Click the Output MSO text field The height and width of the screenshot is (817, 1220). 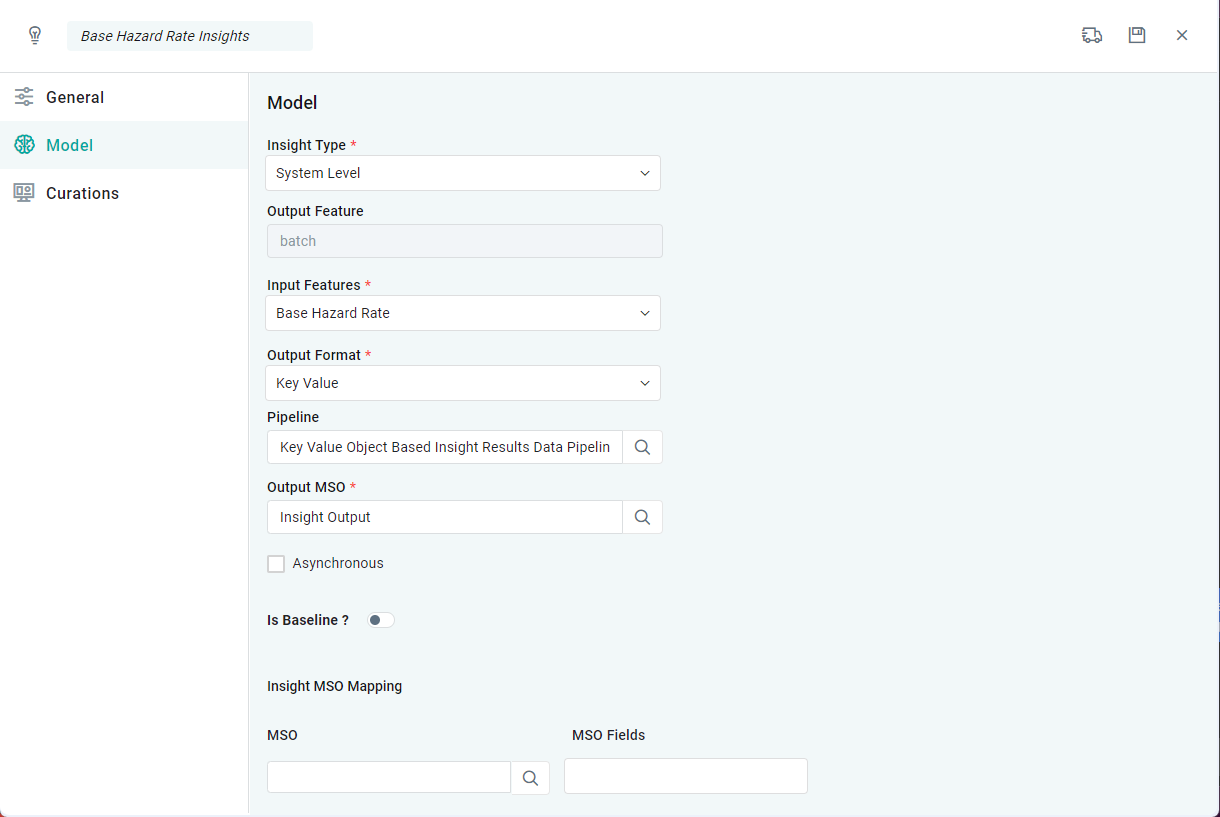pyautogui.click(x=445, y=517)
